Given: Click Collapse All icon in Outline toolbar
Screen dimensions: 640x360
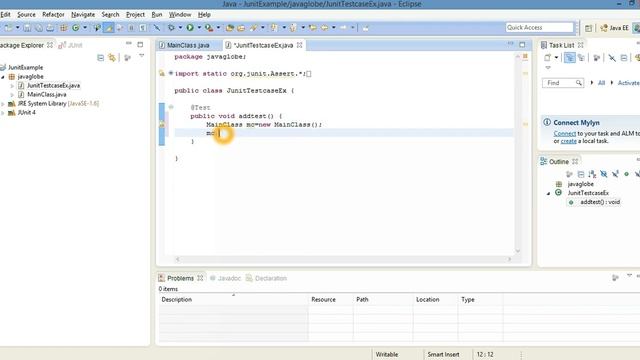Looking at the screenshot, I should [581, 174].
